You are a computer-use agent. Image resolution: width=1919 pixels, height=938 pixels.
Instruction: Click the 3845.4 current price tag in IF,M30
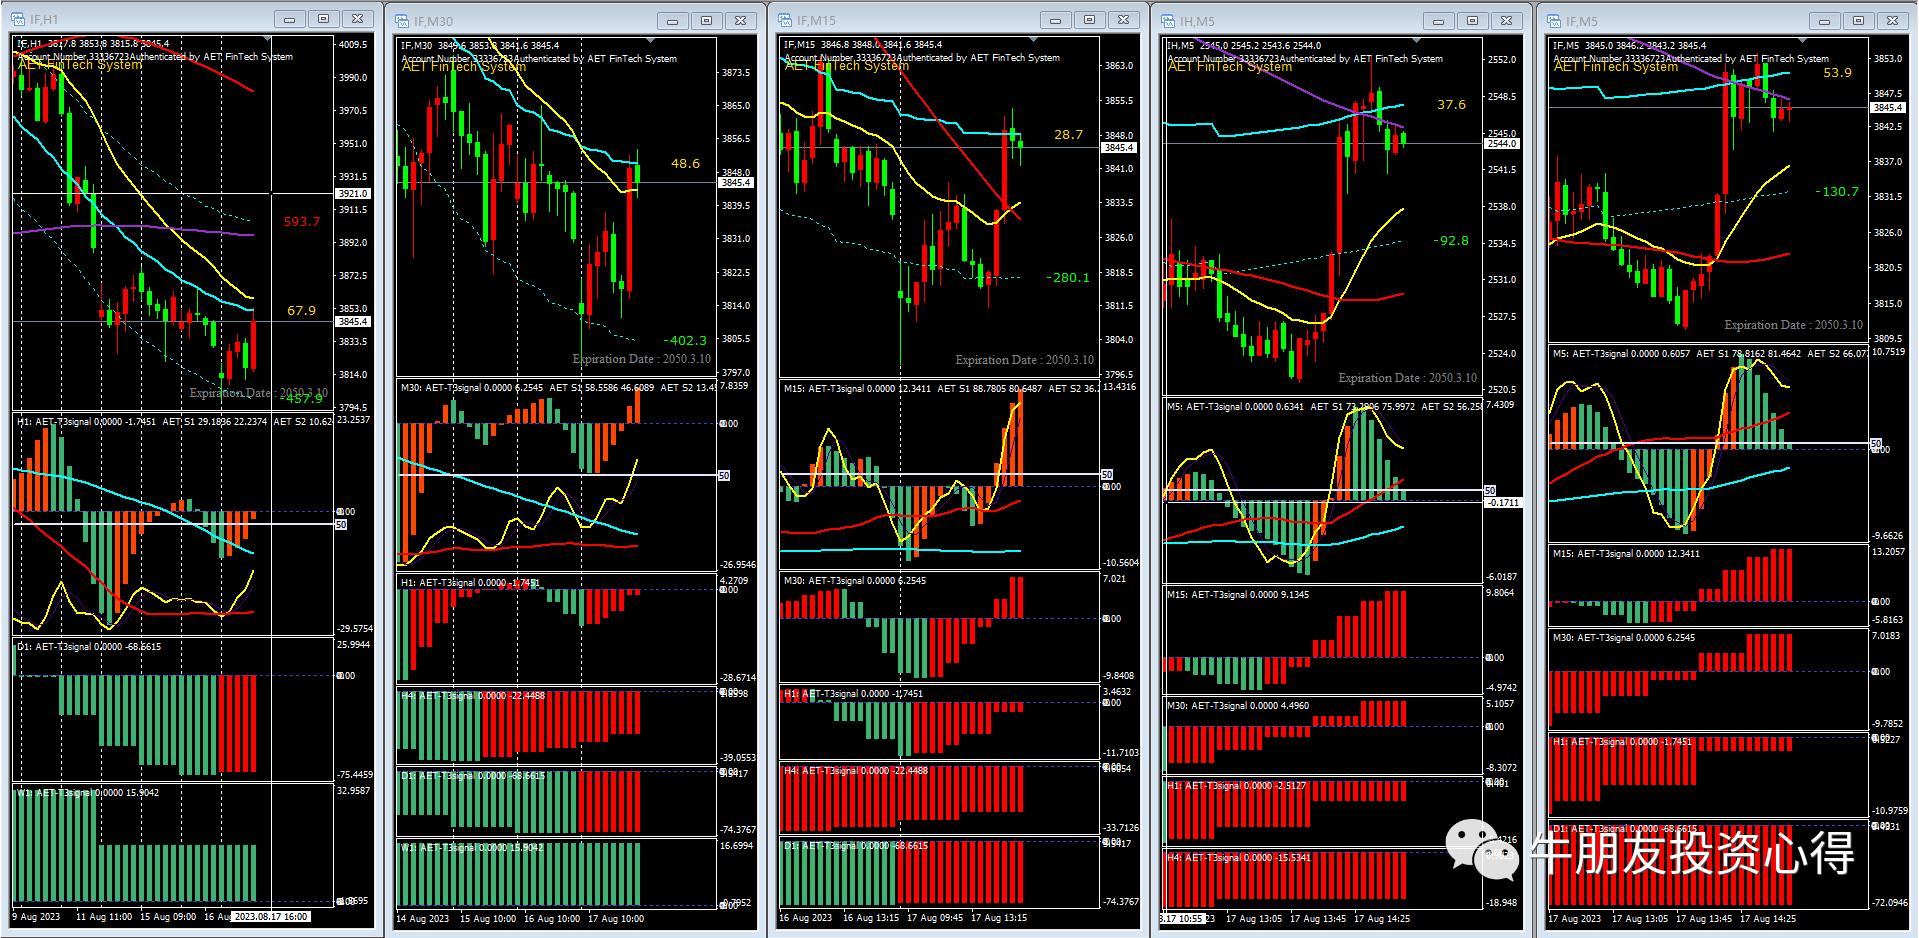[736, 183]
